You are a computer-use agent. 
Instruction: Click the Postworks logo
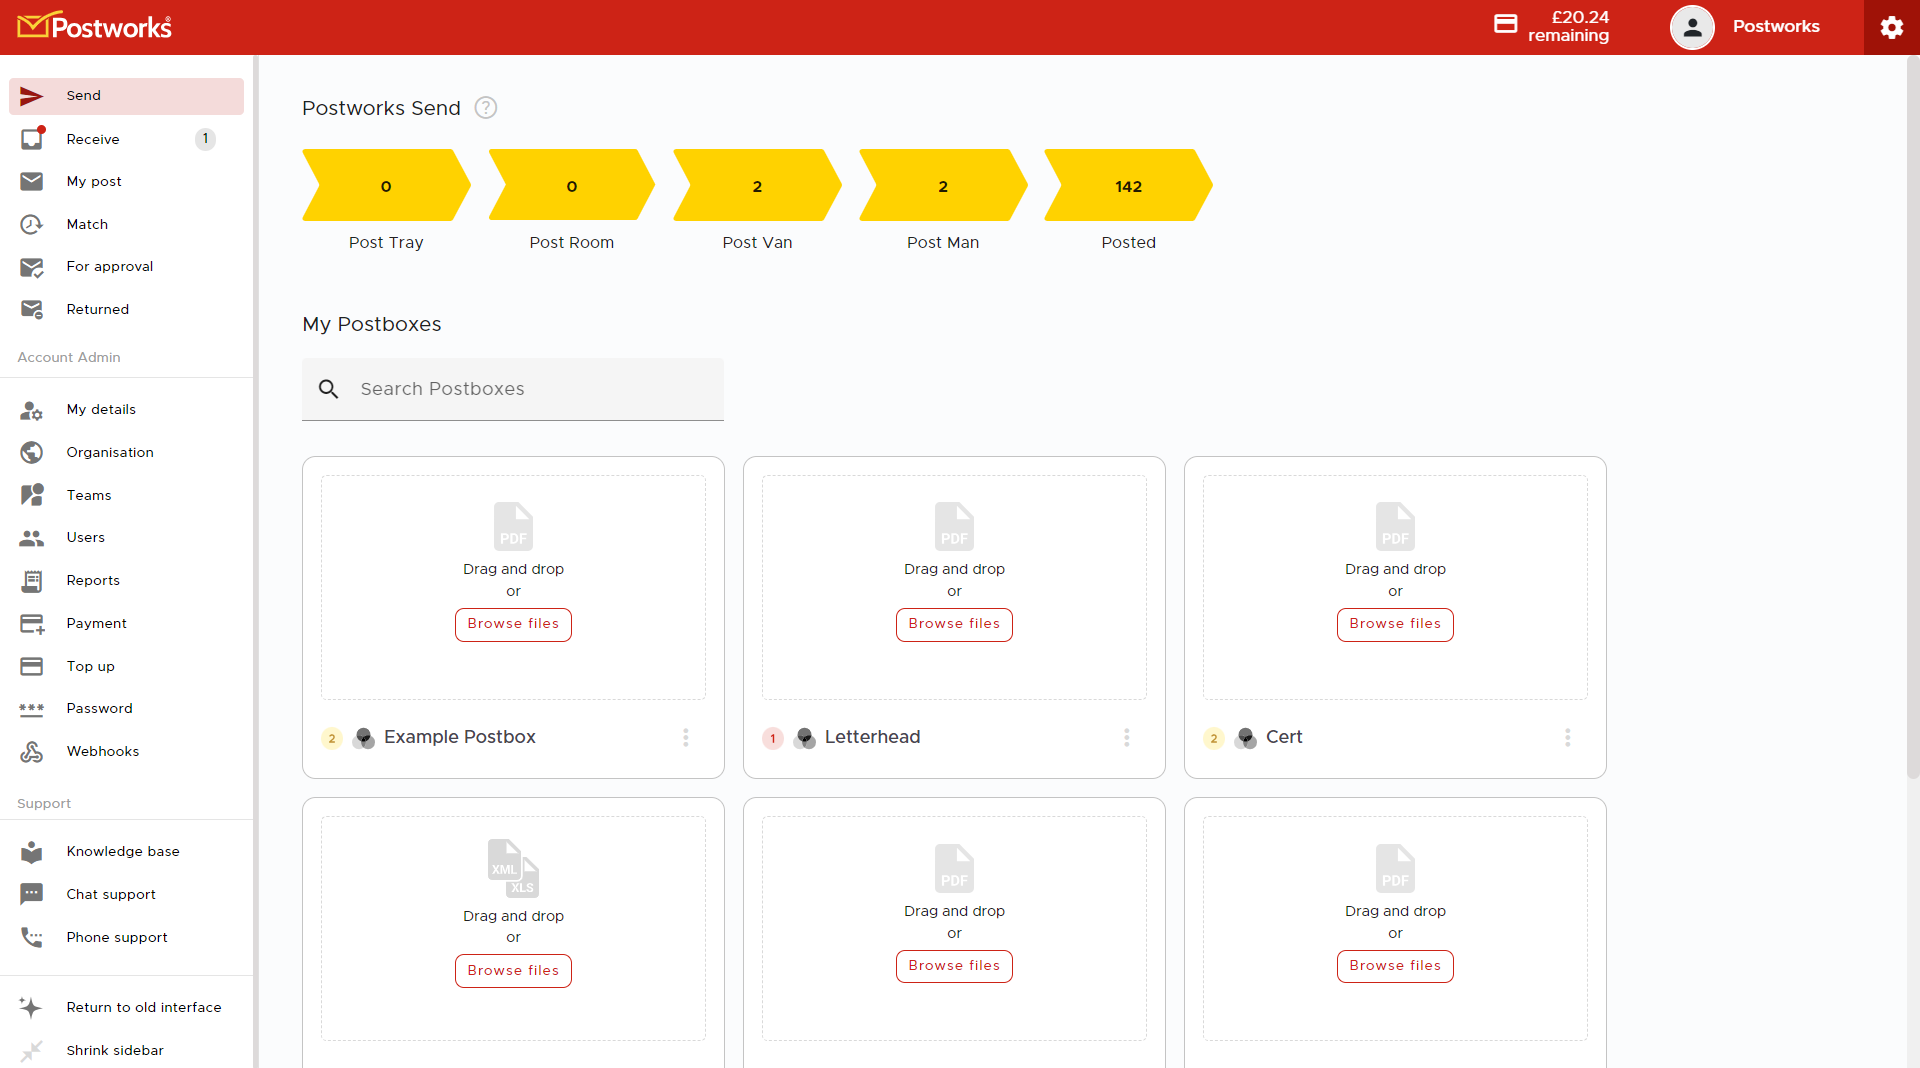pos(94,25)
